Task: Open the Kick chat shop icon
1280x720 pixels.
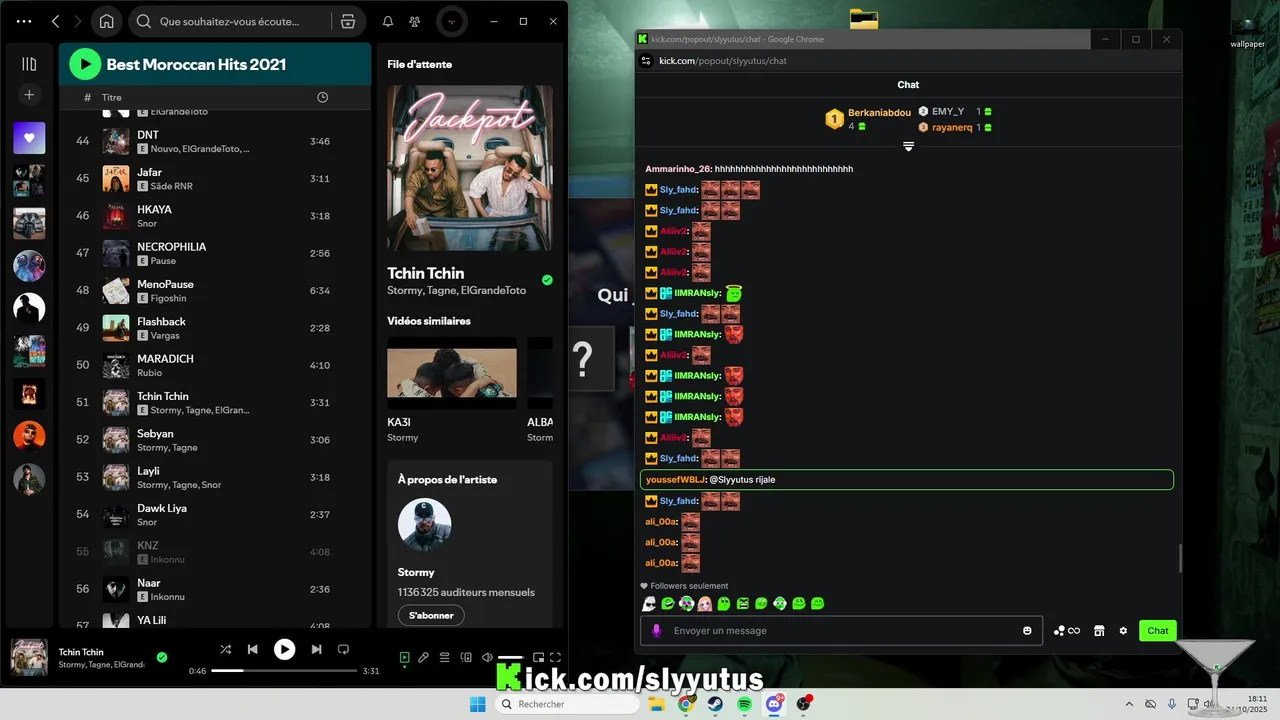Action: point(1099,631)
